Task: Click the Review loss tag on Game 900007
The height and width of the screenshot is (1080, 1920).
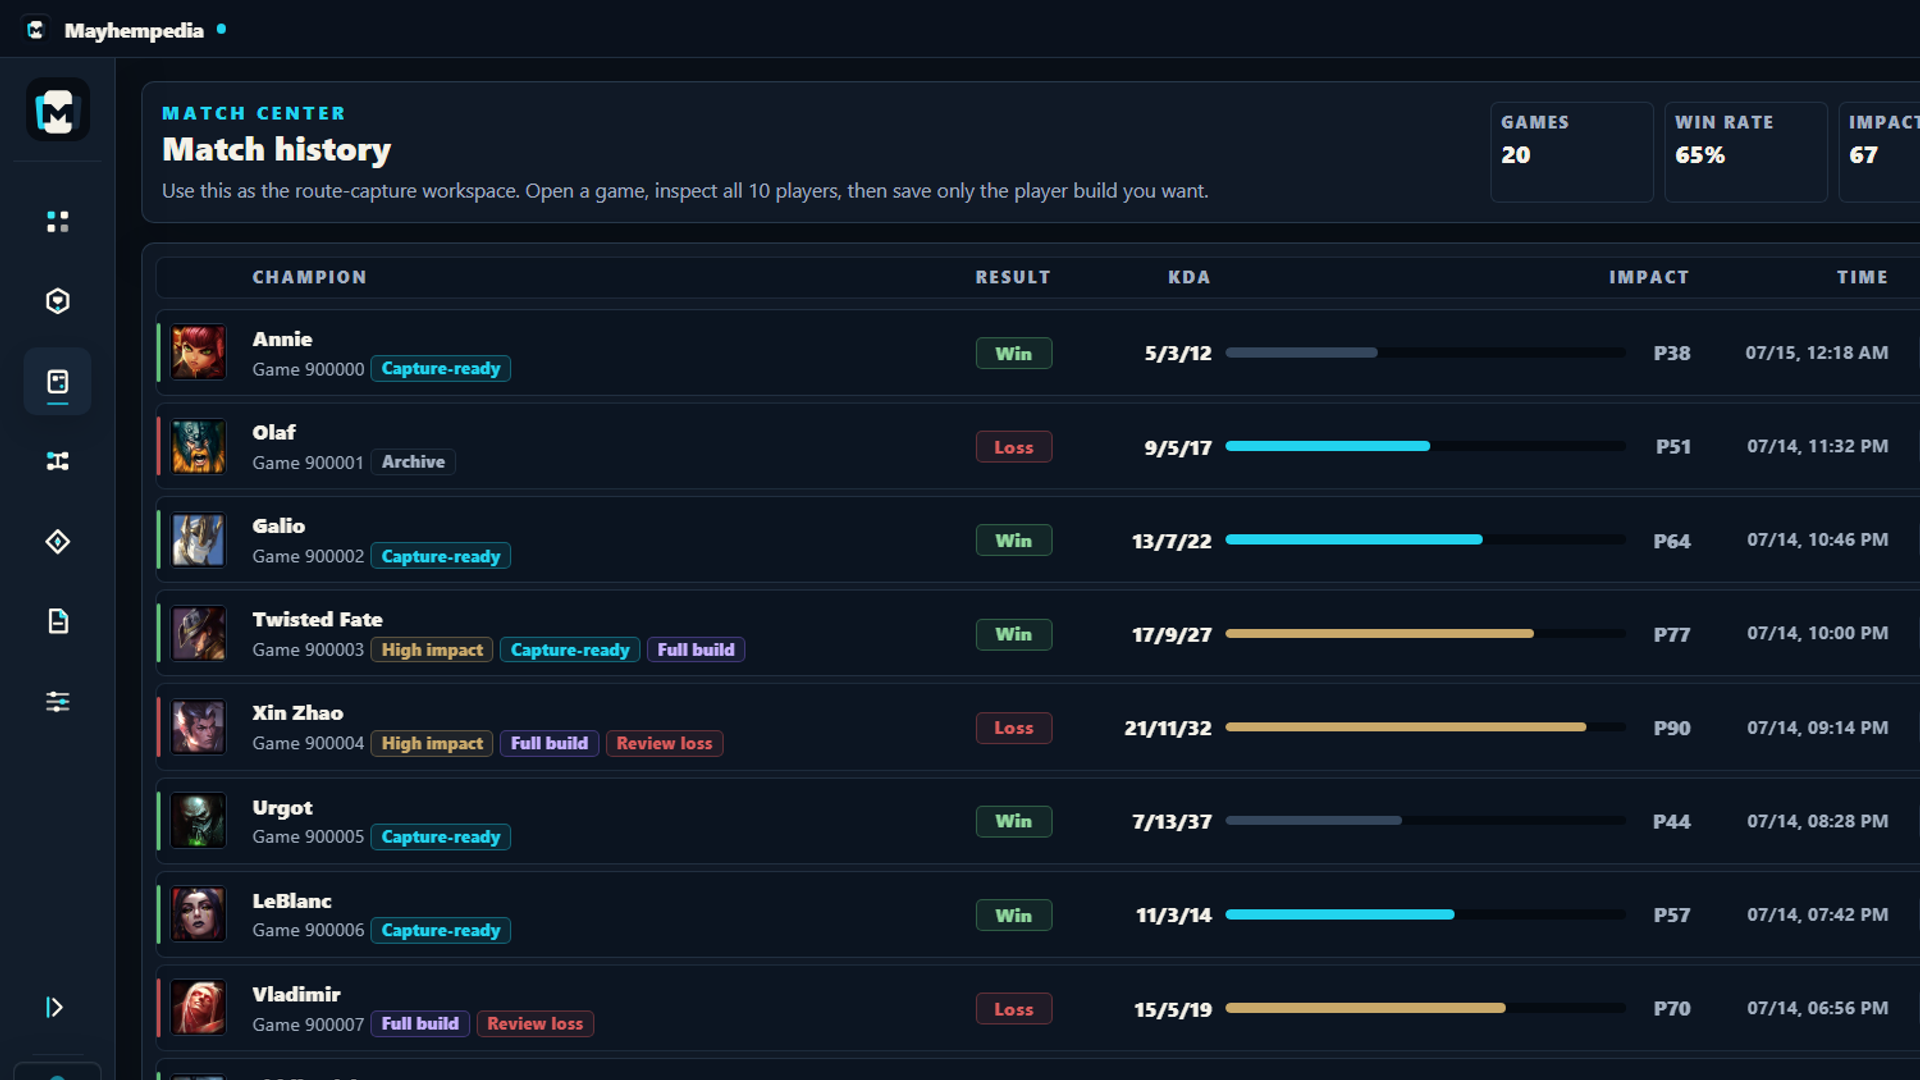Action: coord(535,1024)
